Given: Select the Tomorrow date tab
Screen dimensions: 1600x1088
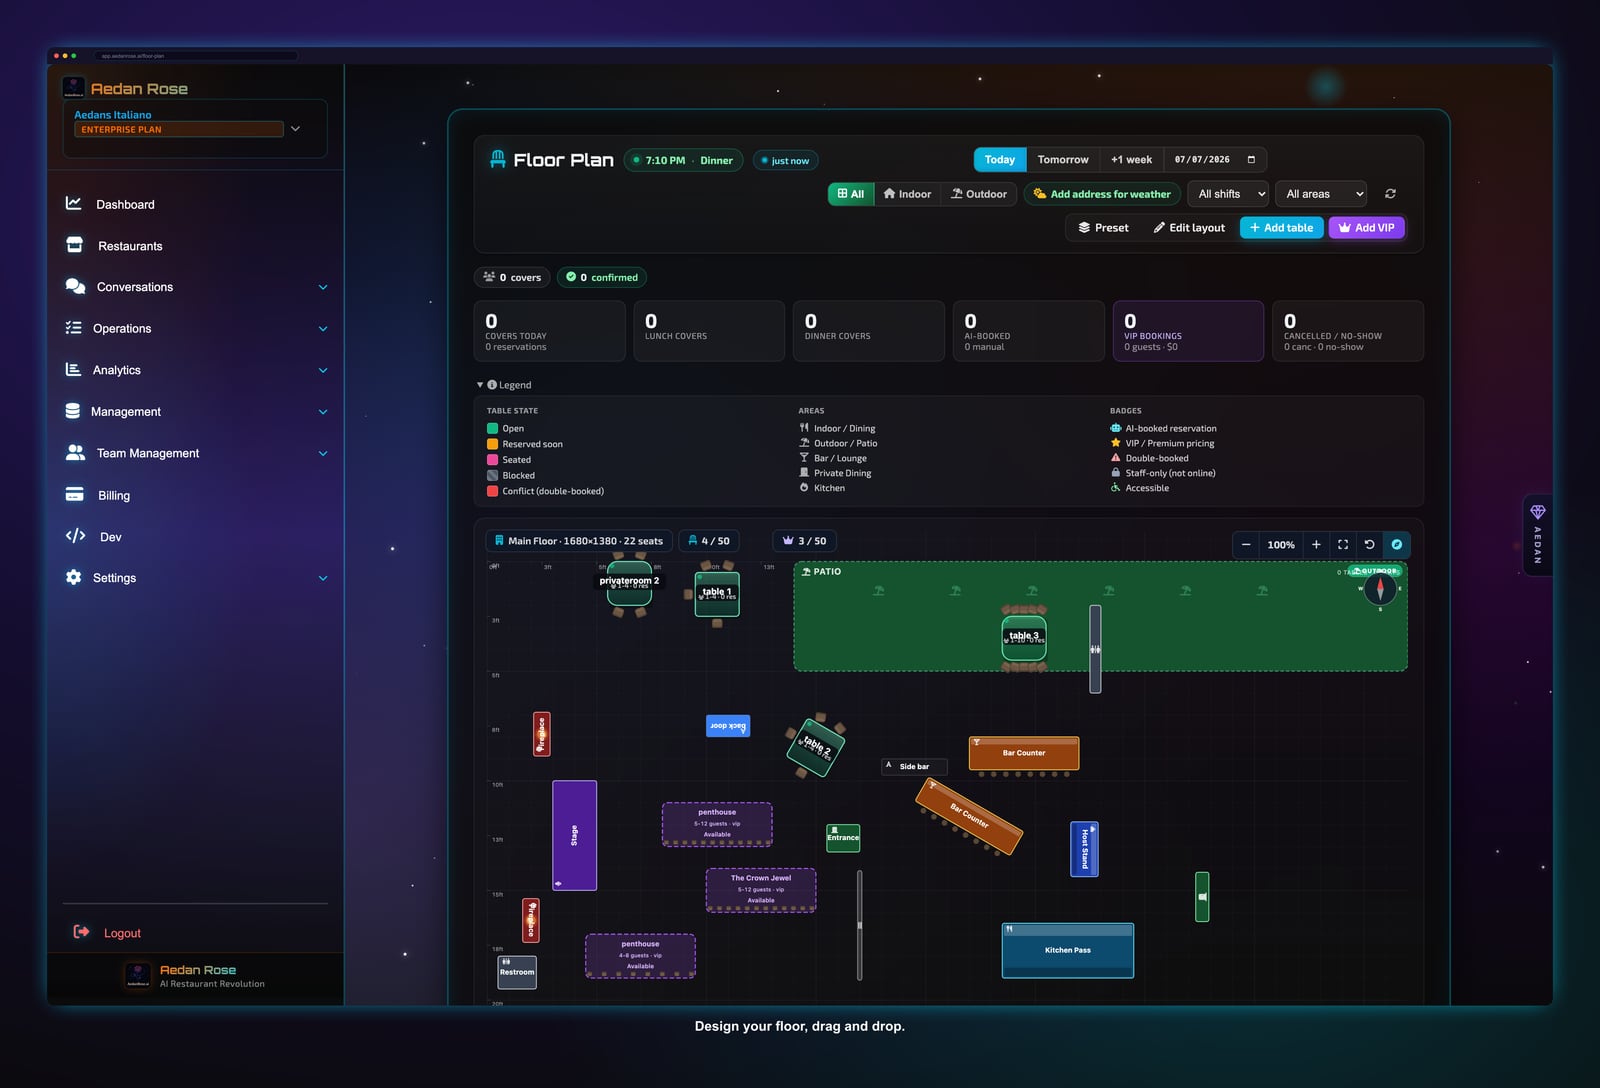Looking at the screenshot, I should tap(1063, 160).
